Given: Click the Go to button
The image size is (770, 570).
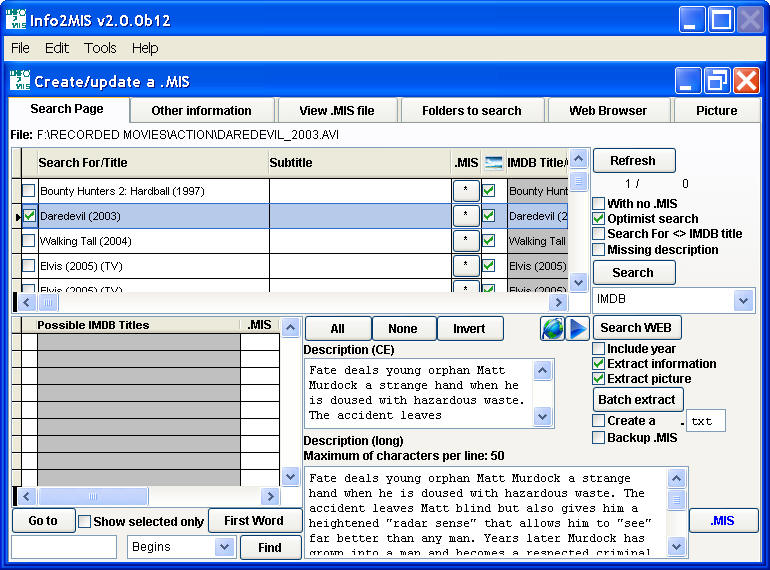Looking at the screenshot, I should click(43, 520).
